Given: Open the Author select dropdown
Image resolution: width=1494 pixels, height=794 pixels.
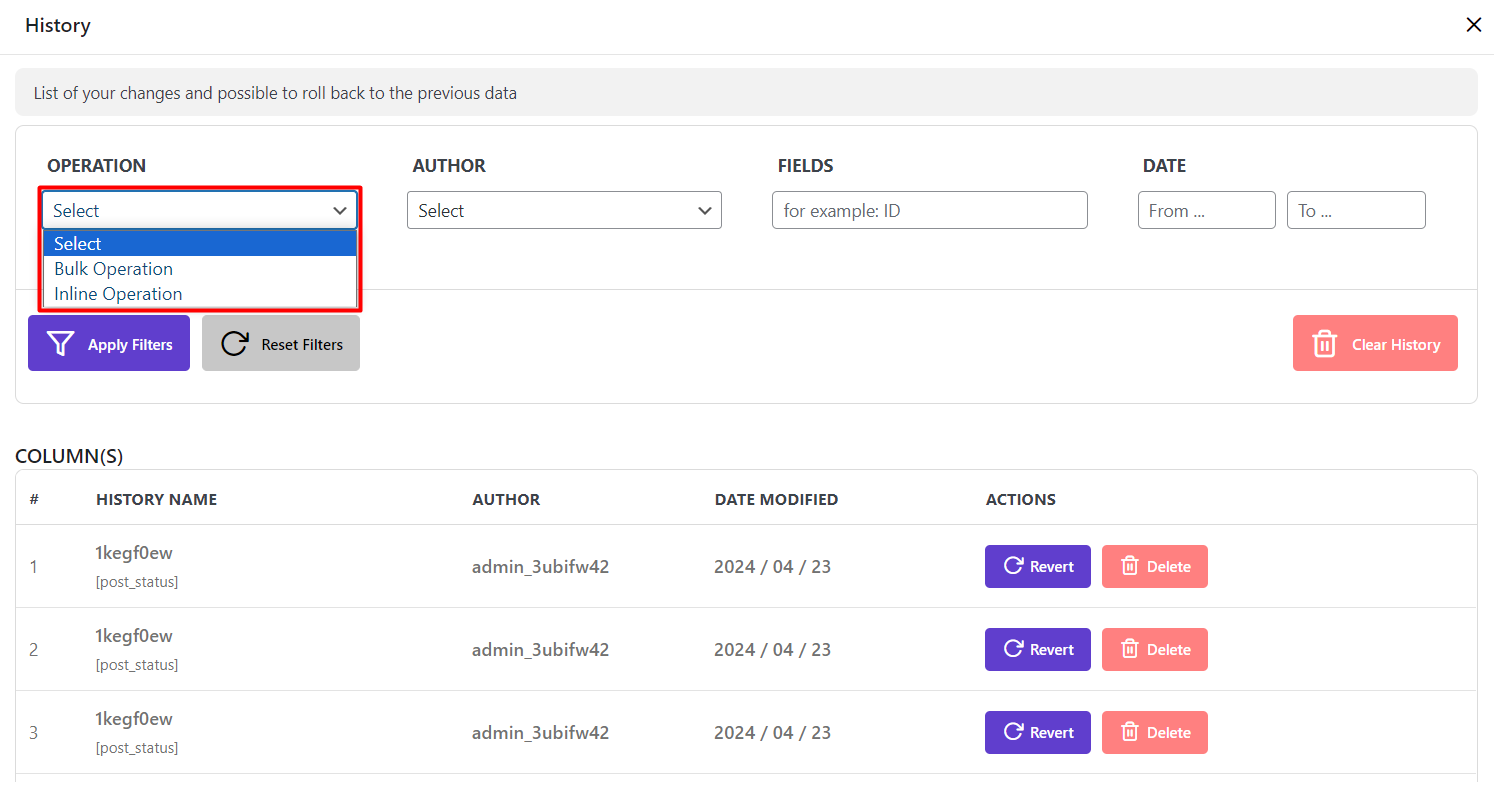Looking at the screenshot, I should (564, 211).
